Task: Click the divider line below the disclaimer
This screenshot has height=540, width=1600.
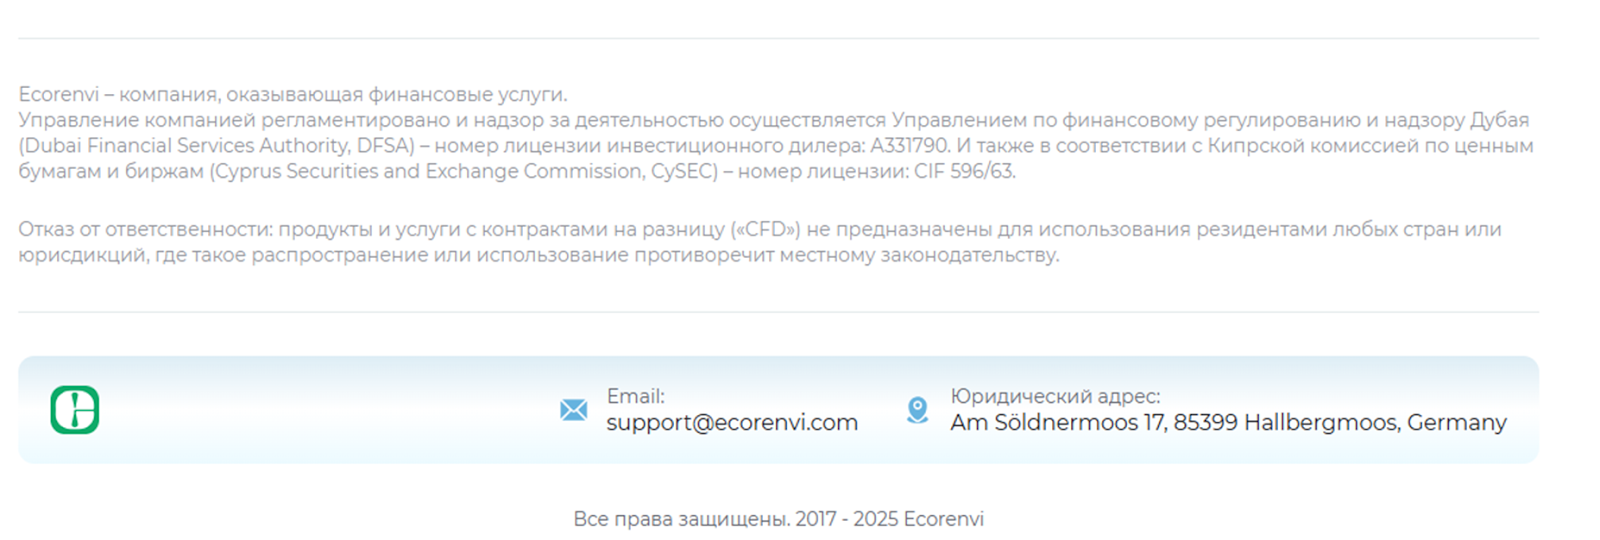Action: click(x=778, y=312)
